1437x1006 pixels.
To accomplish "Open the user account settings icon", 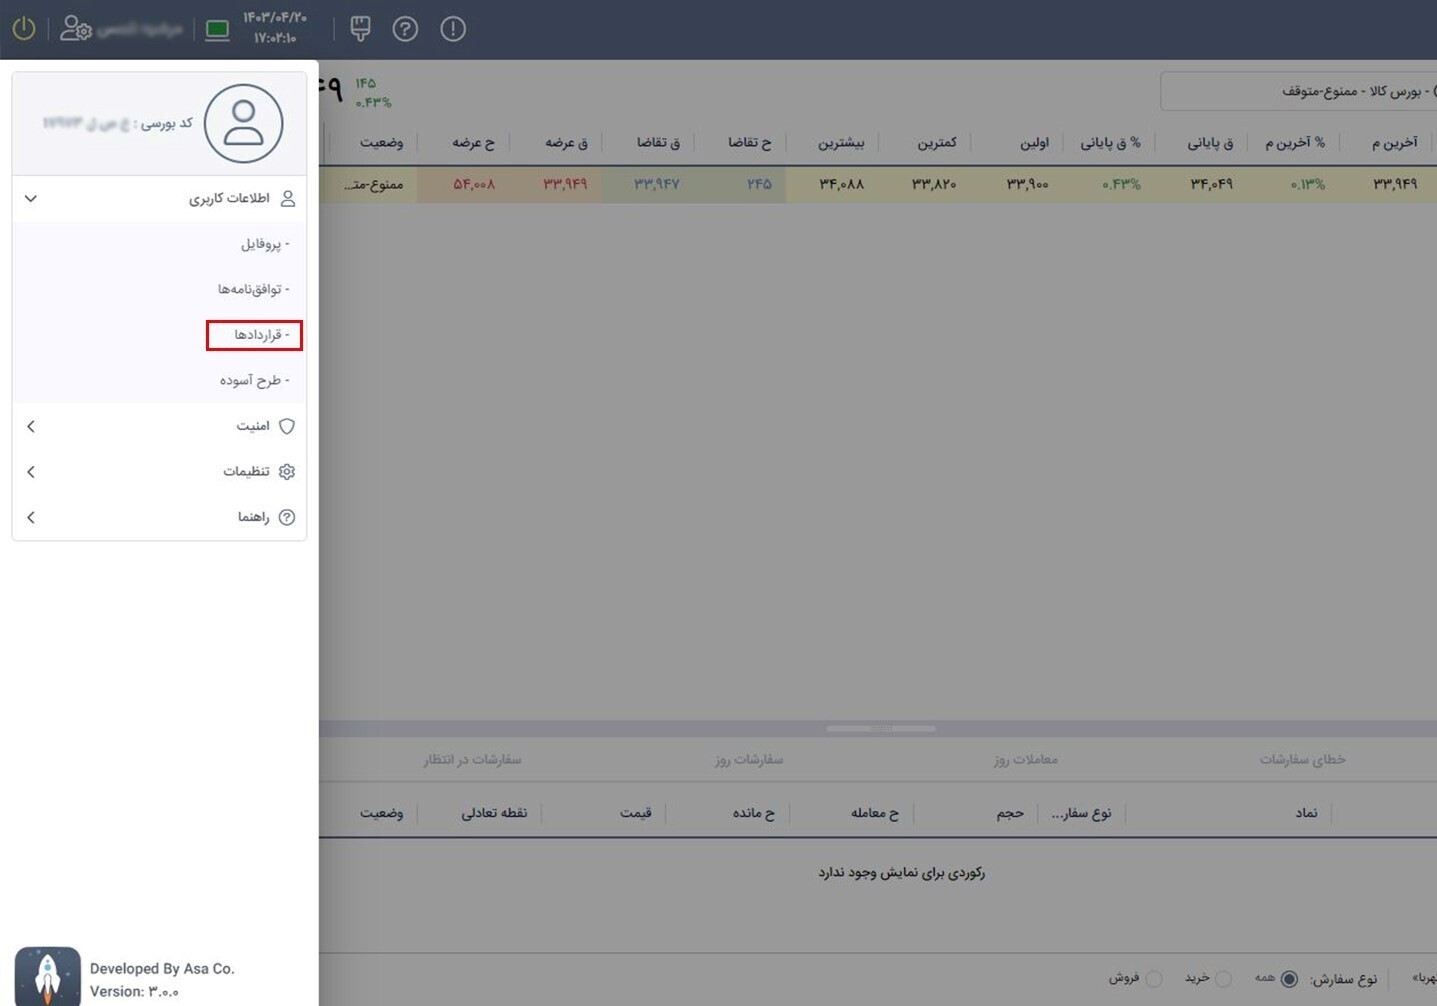I will pyautogui.click(x=75, y=29).
